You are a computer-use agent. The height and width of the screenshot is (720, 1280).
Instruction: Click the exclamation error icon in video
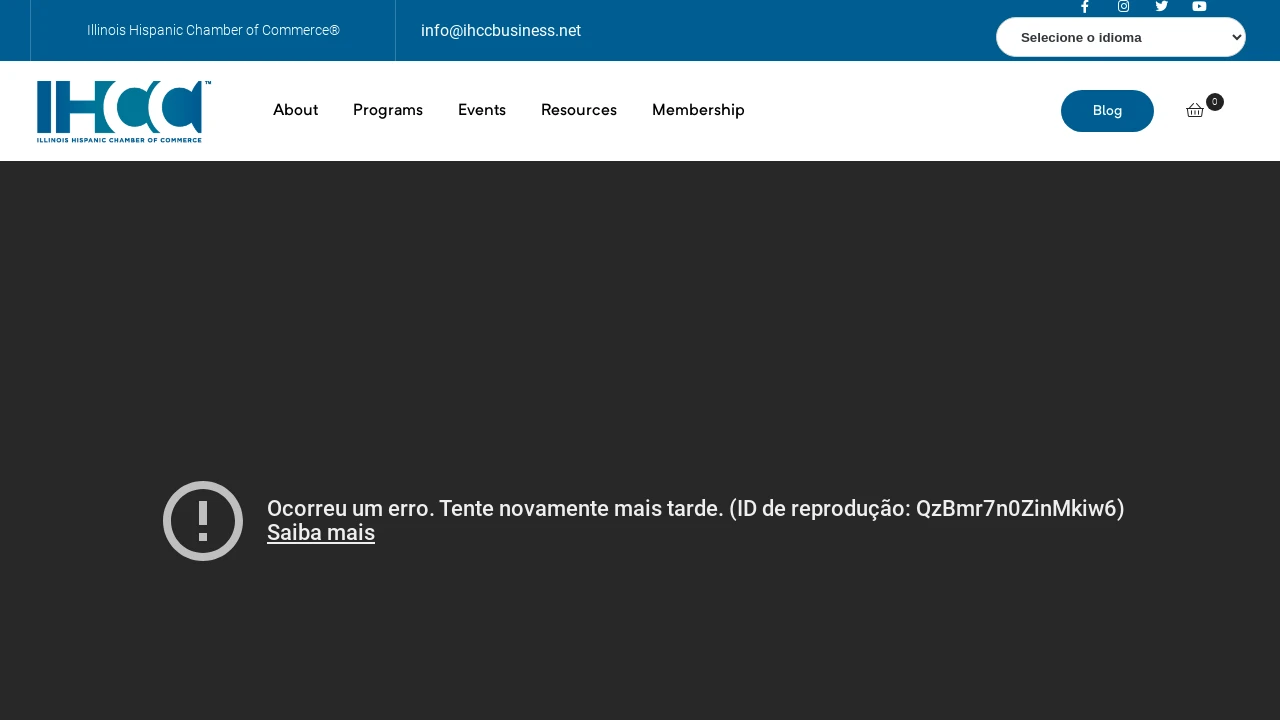203,521
